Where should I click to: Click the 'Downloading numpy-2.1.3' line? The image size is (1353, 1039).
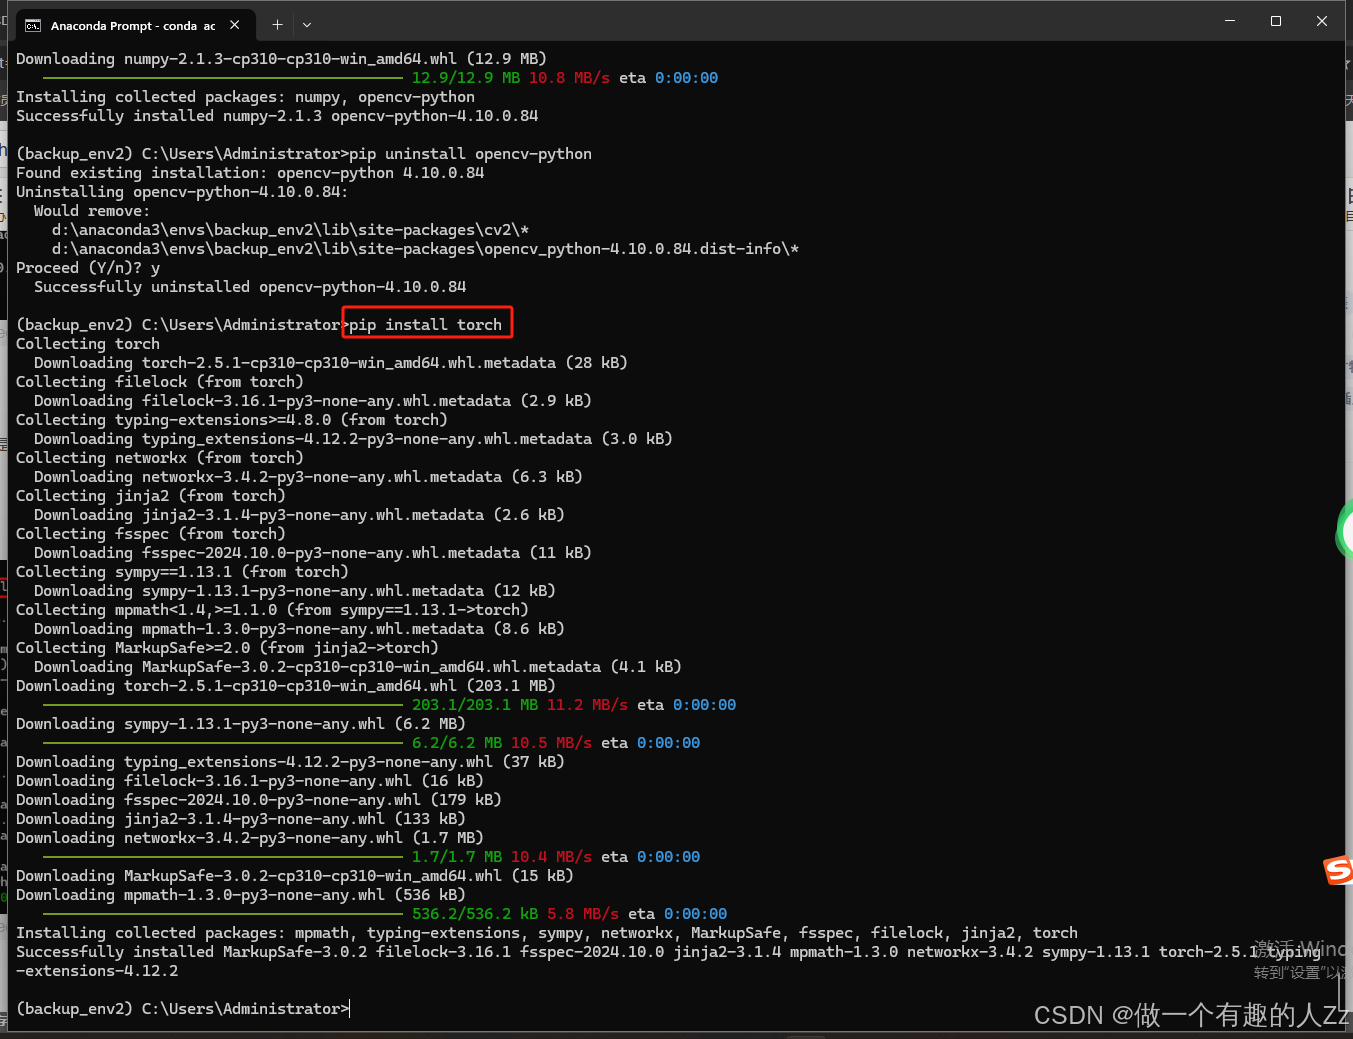click(x=281, y=59)
